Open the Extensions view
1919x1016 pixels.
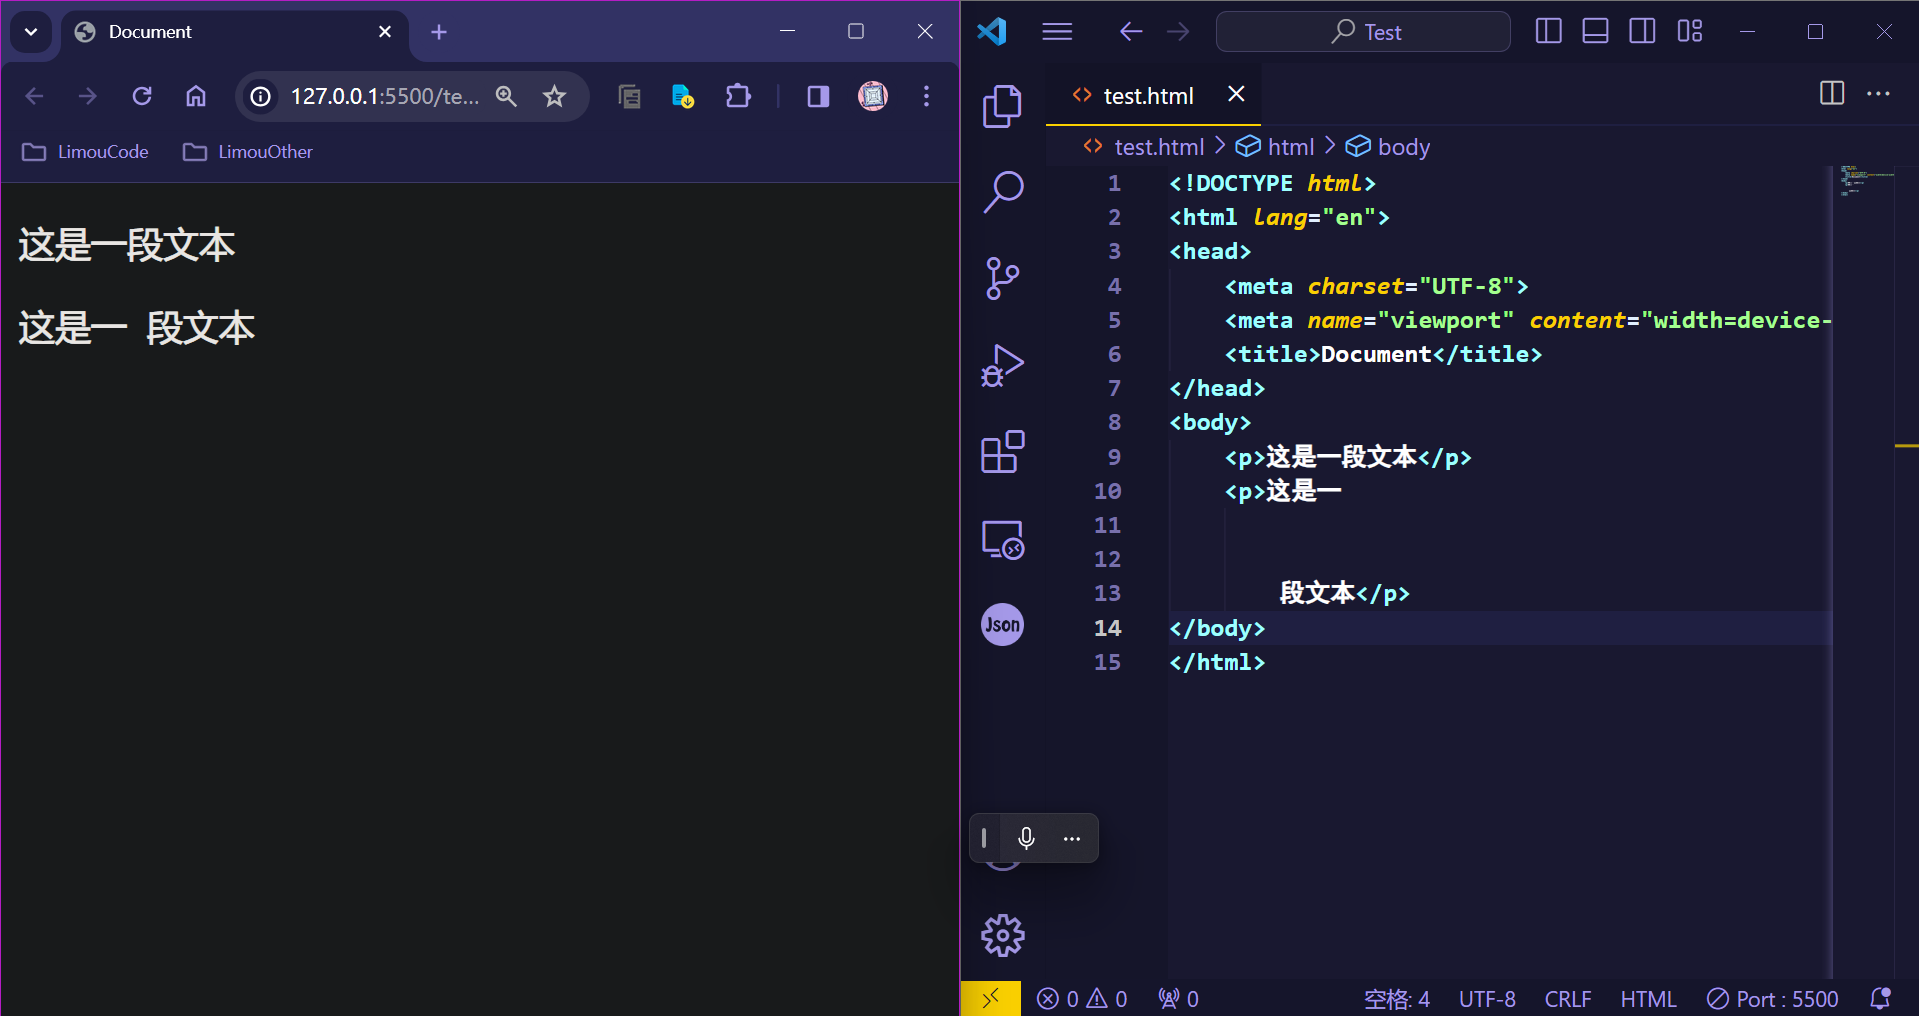click(1002, 452)
